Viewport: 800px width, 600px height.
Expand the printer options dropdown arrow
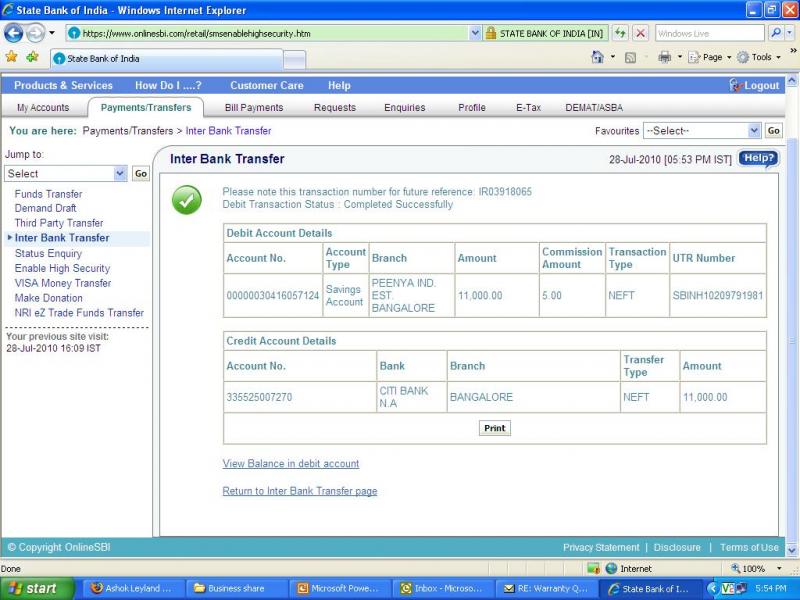pyautogui.click(x=680, y=57)
